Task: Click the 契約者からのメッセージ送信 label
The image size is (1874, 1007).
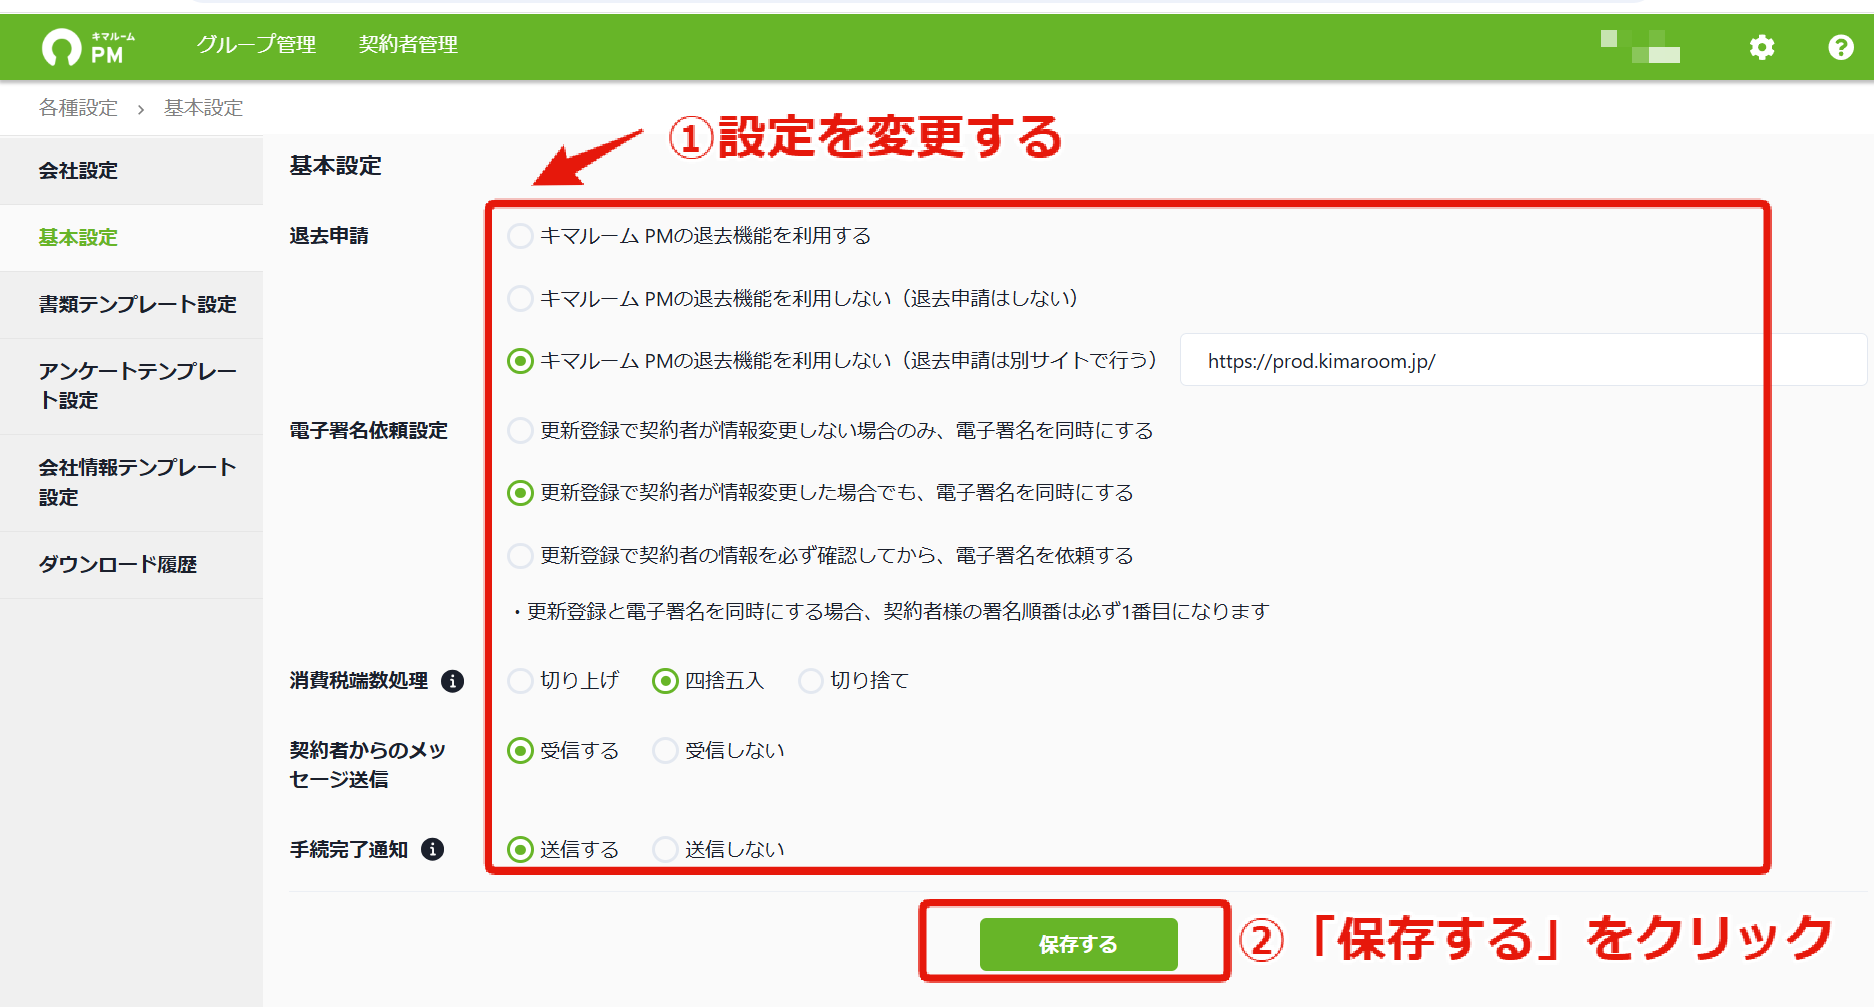Action: [367, 764]
